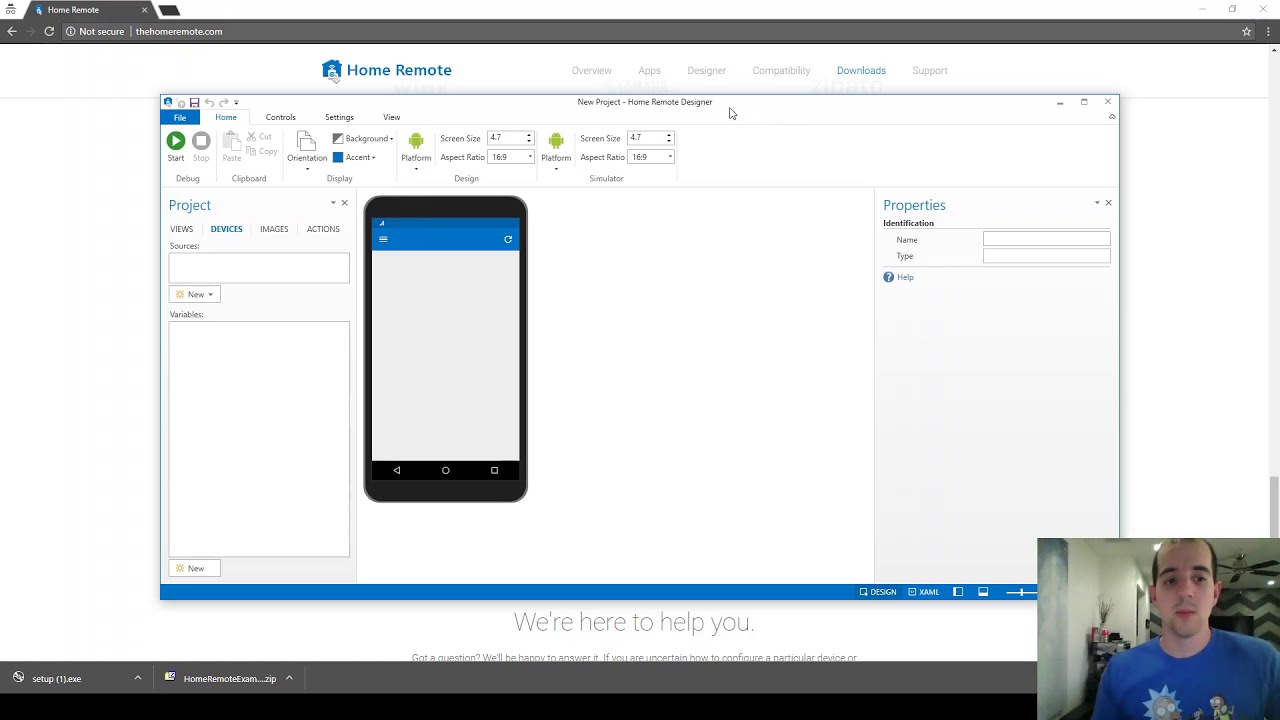Open the VIEWS tab in Project panel

(x=181, y=229)
